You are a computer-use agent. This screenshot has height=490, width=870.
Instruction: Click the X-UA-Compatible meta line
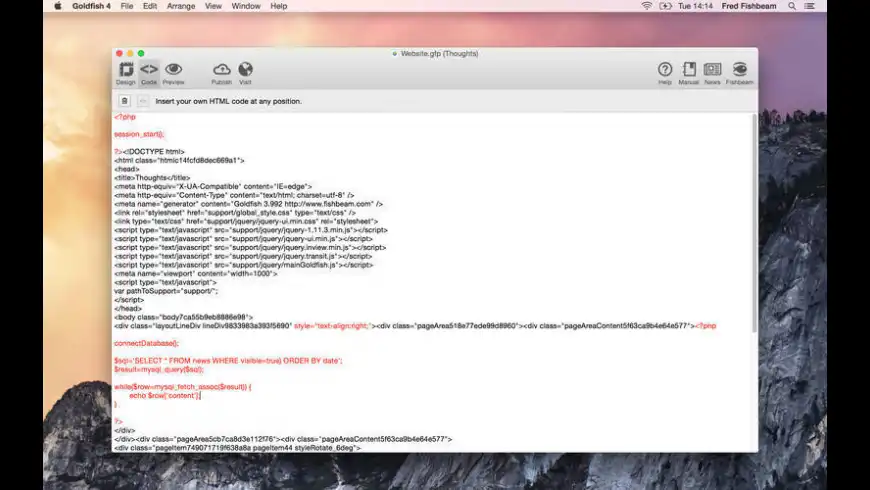[213, 186]
